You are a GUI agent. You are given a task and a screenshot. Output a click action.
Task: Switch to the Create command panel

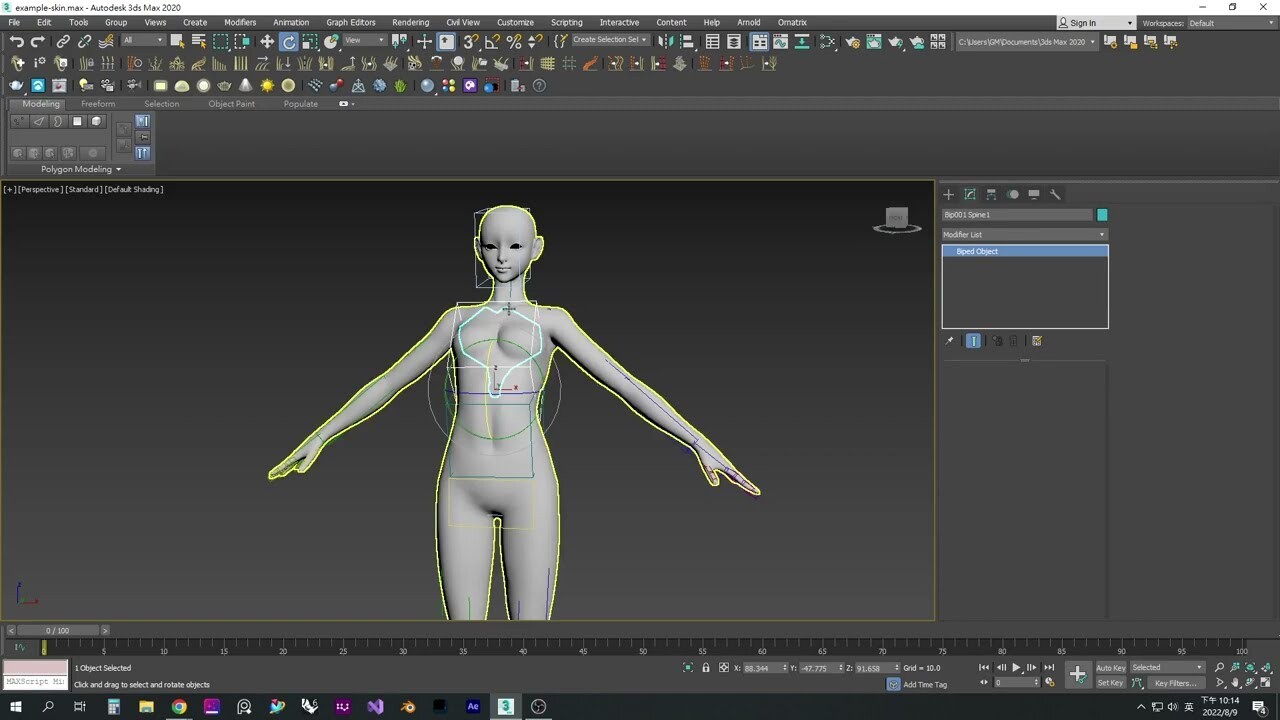point(948,194)
